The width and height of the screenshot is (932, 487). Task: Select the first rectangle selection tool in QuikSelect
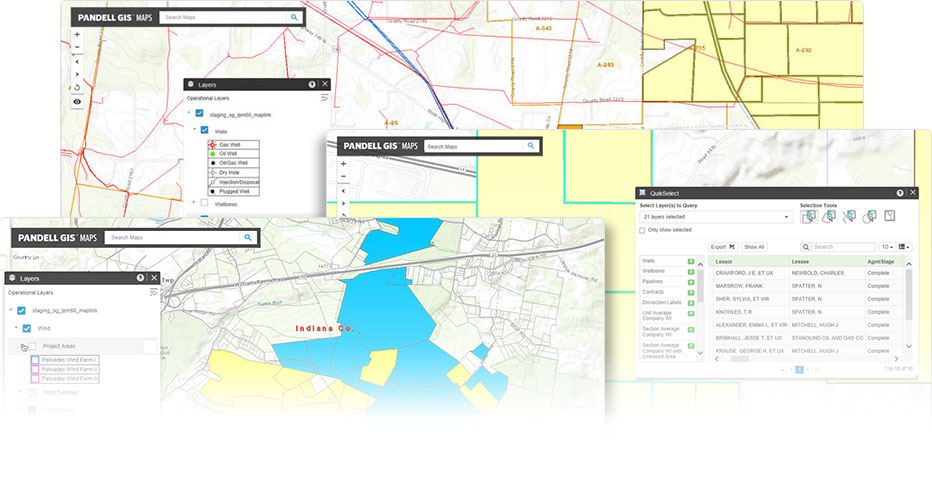pyautogui.click(x=809, y=216)
